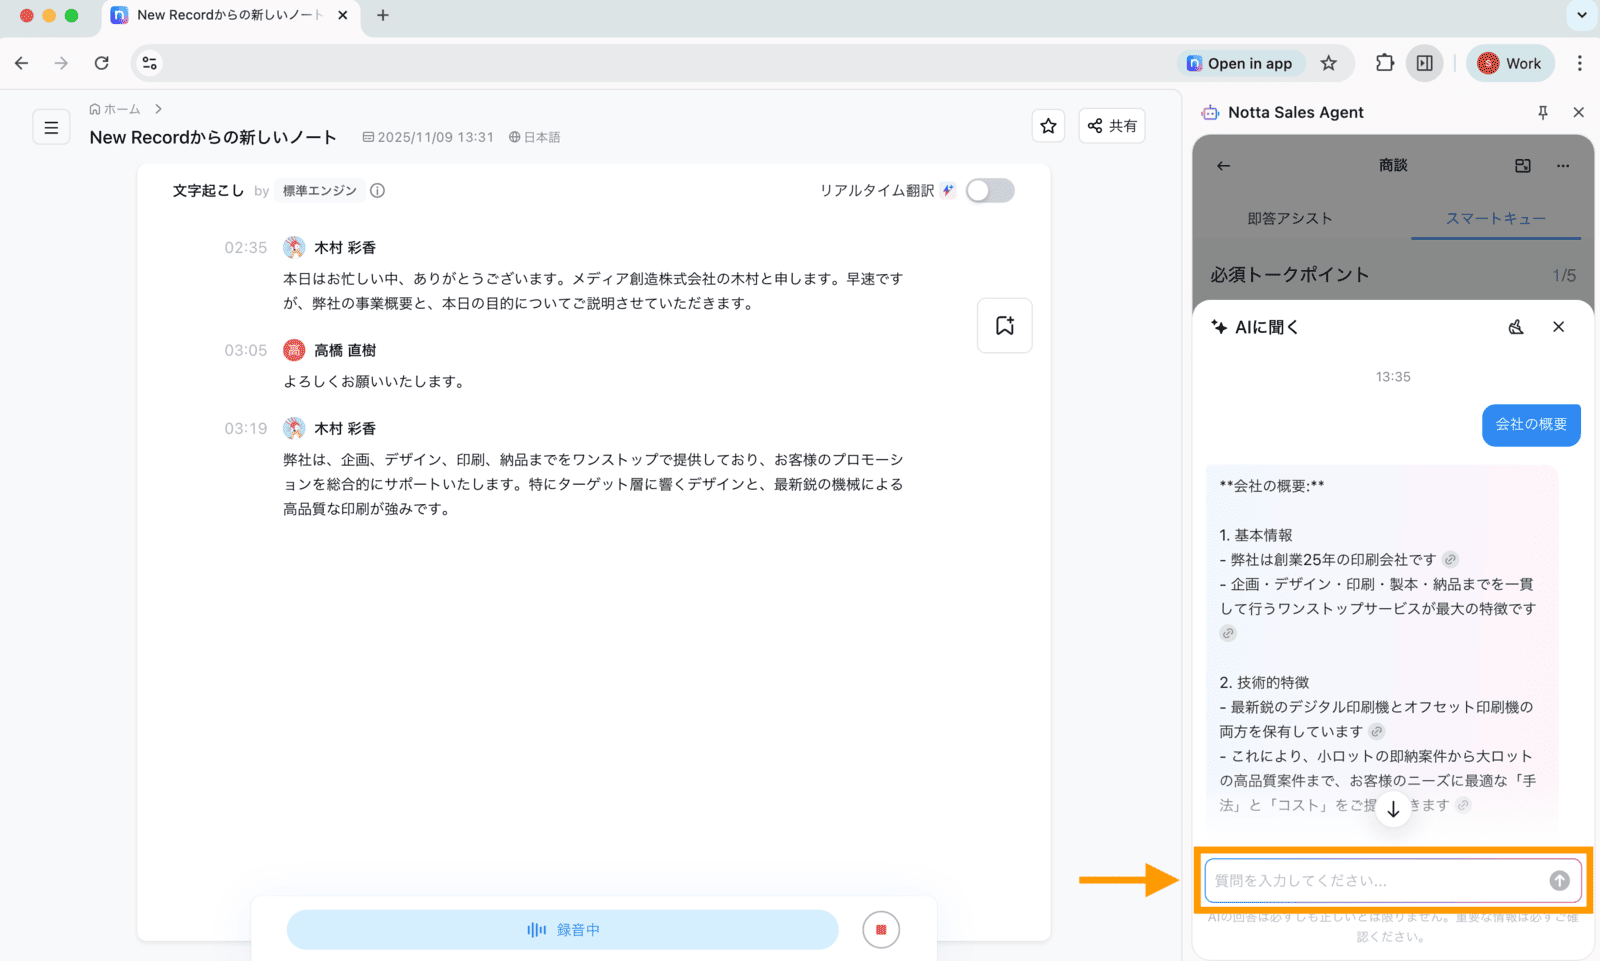The image size is (1600, 961).
Task: Open the hamburger sidebar menu
Action: [51, 127]
